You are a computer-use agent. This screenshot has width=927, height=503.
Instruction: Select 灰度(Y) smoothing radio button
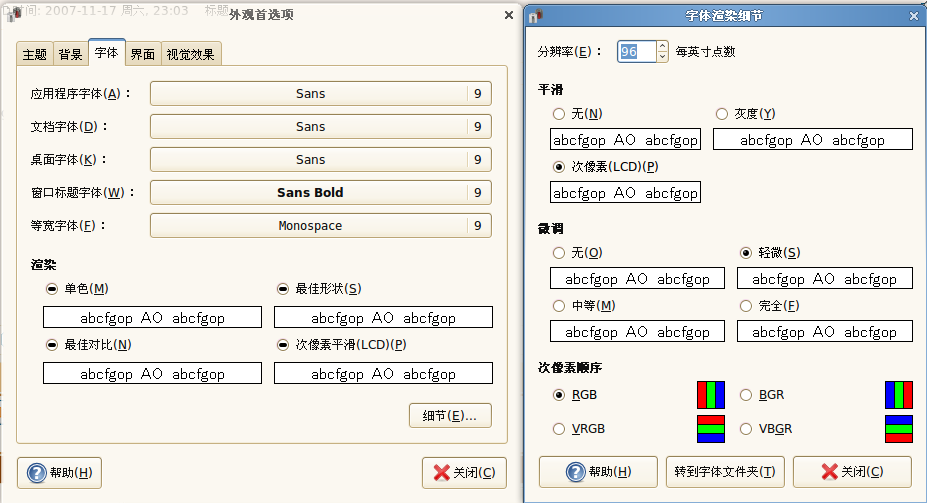coord(722,114)
